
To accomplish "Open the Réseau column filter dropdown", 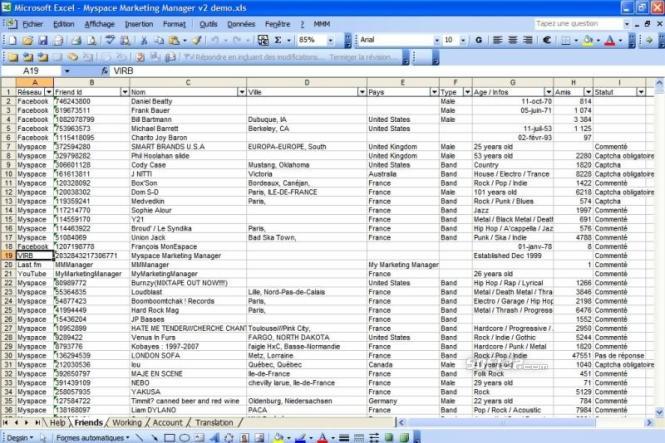I will coord(49,92).
